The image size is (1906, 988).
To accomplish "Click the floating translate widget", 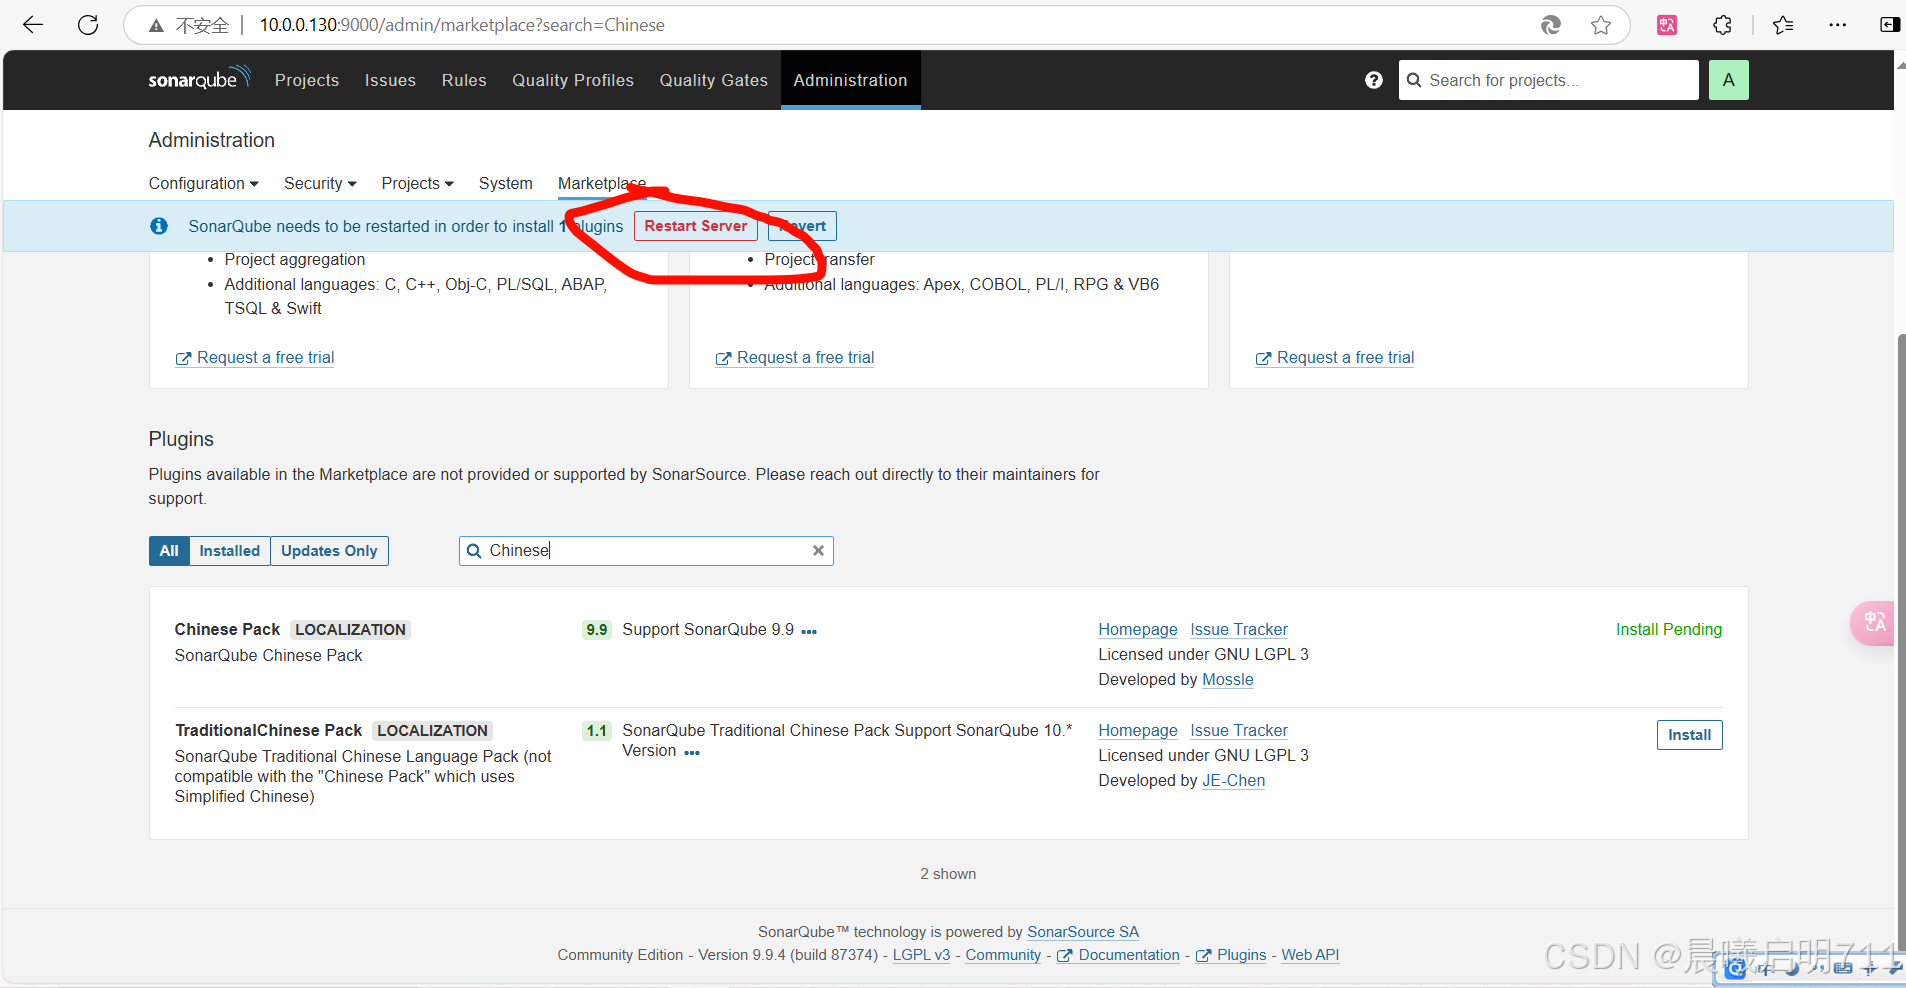I will click(1873, 623).
